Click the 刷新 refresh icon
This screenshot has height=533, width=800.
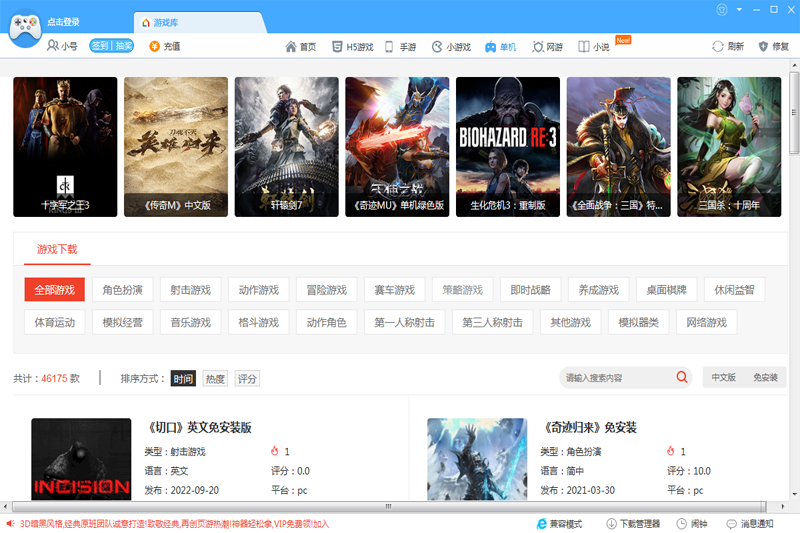coord(717,47)
